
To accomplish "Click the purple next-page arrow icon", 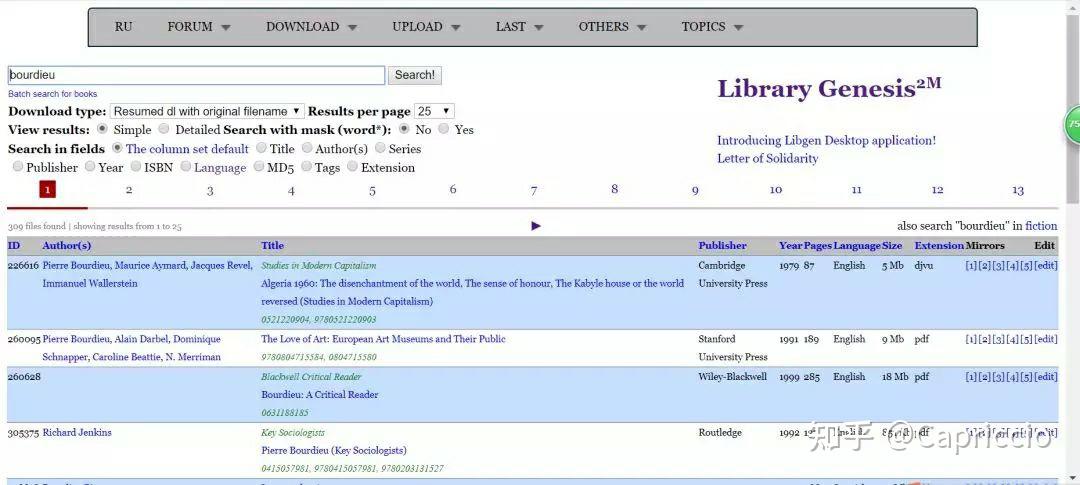I will 536,226.
